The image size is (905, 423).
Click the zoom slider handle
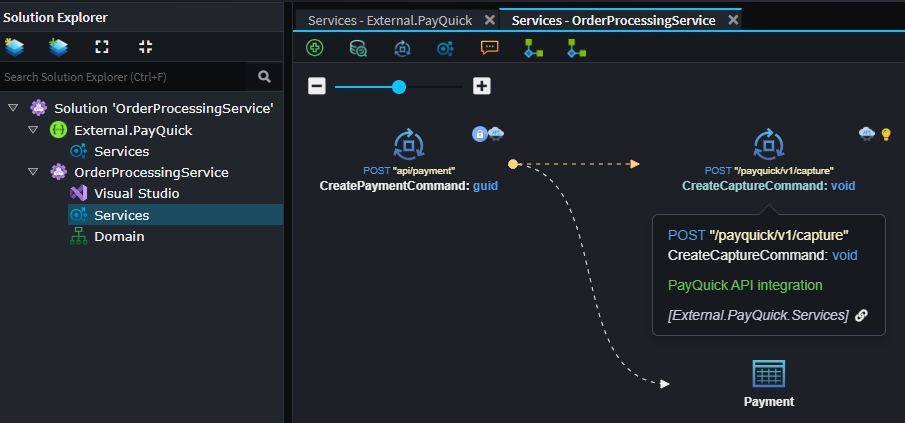pos(399,87)
